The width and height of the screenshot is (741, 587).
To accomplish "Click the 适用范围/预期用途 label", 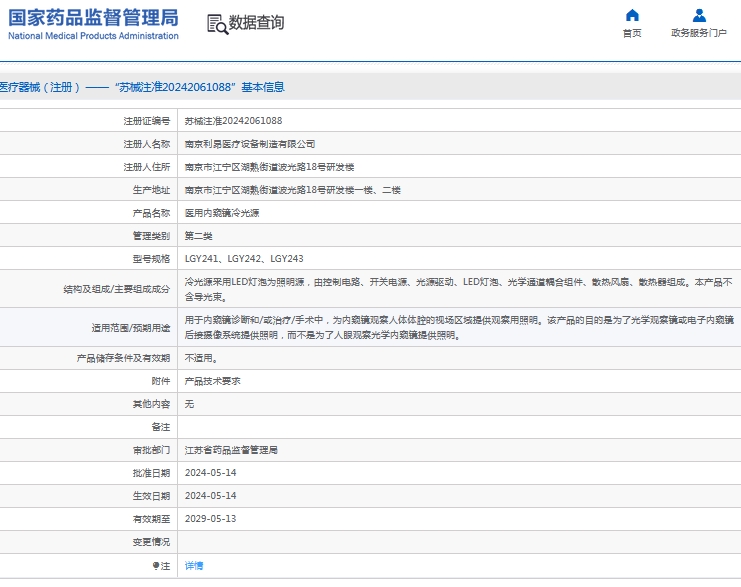I will pos(131,328).
